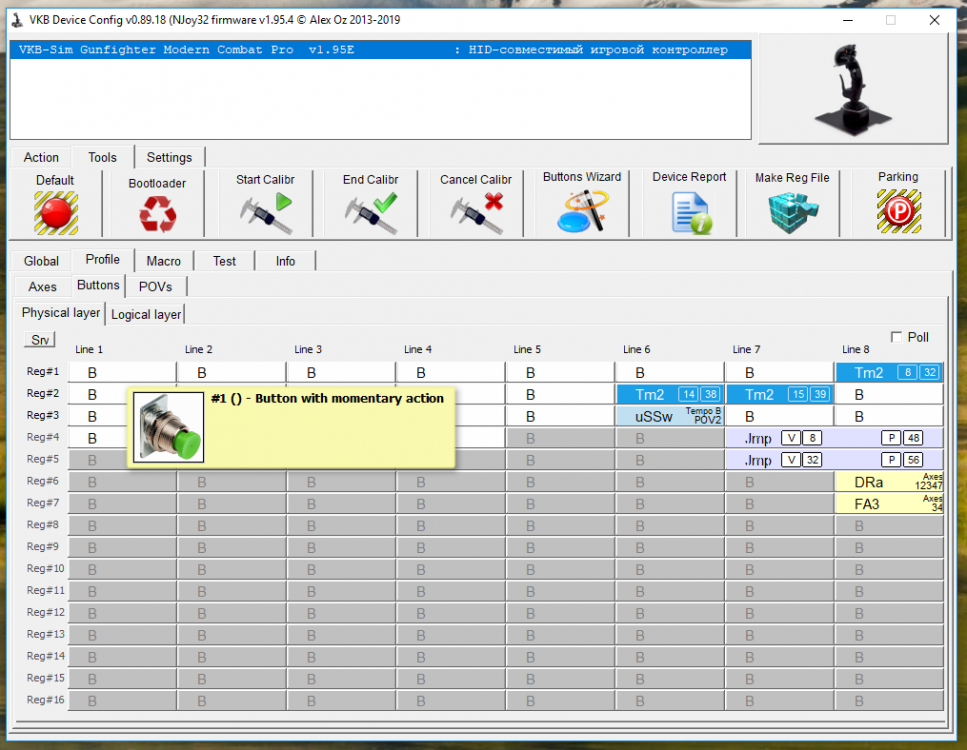The width and height of the screenshot is (967, 750).
Task: Abort calibration with the Cancel Calibr icon
Action: (x=476, y=213)
